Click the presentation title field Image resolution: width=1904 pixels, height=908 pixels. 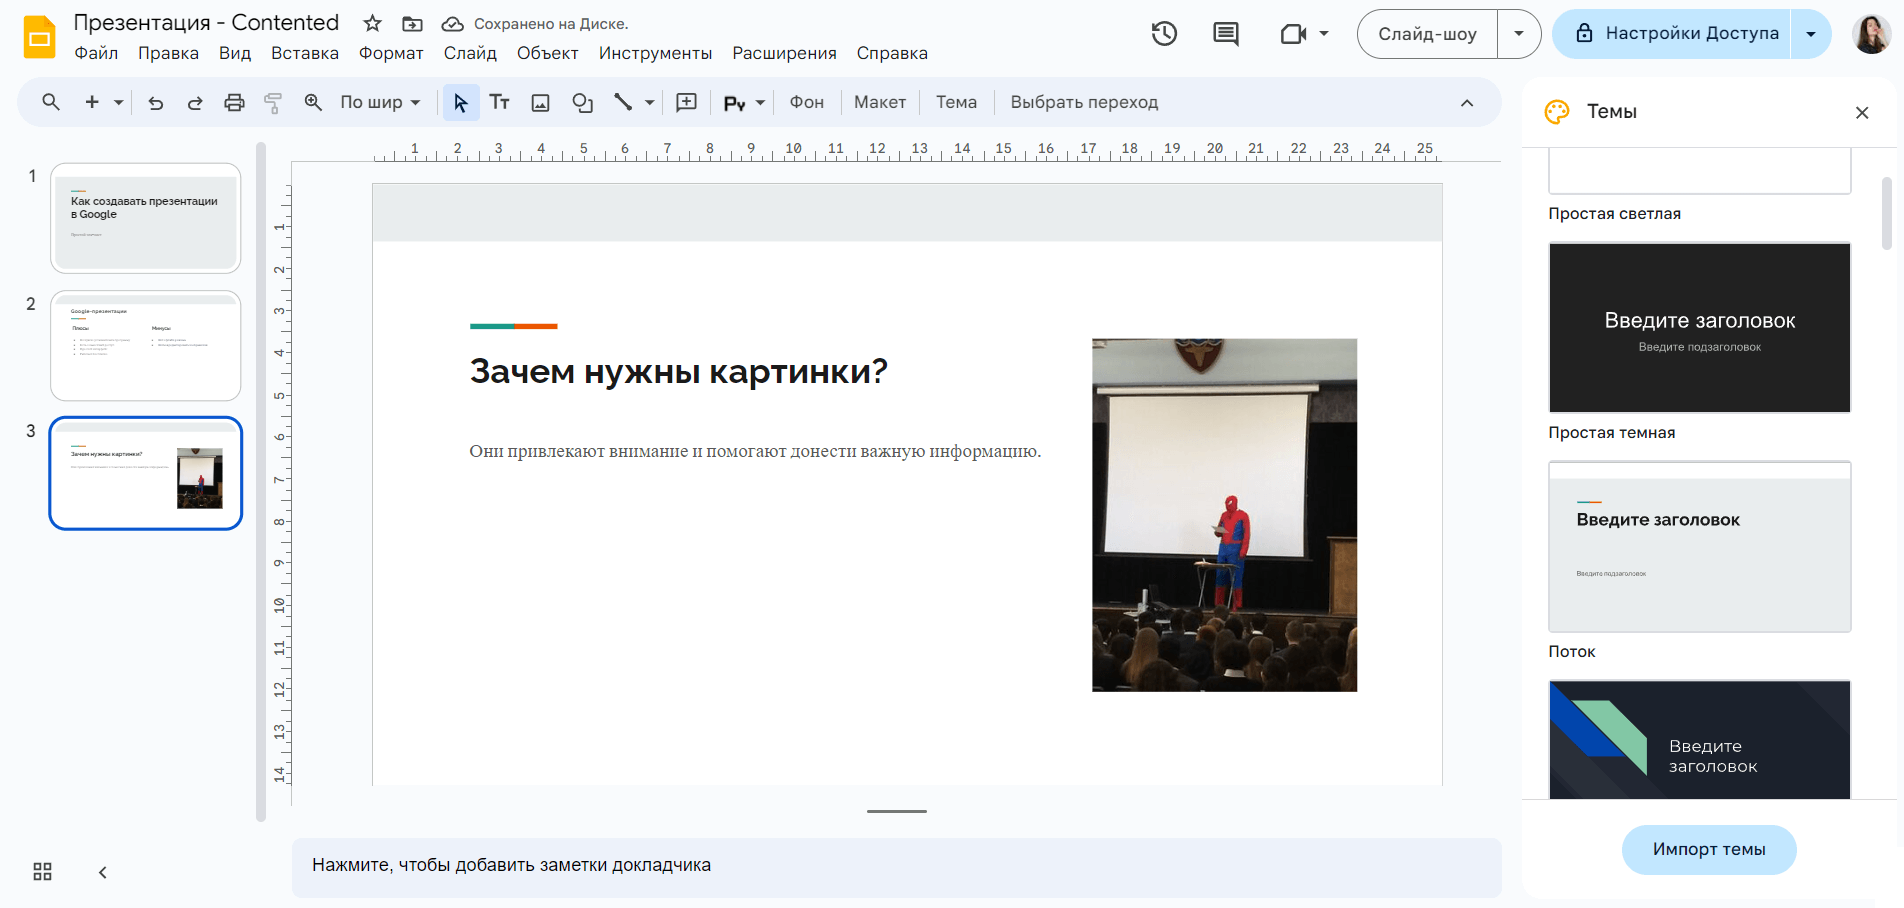tap(206, 22)
